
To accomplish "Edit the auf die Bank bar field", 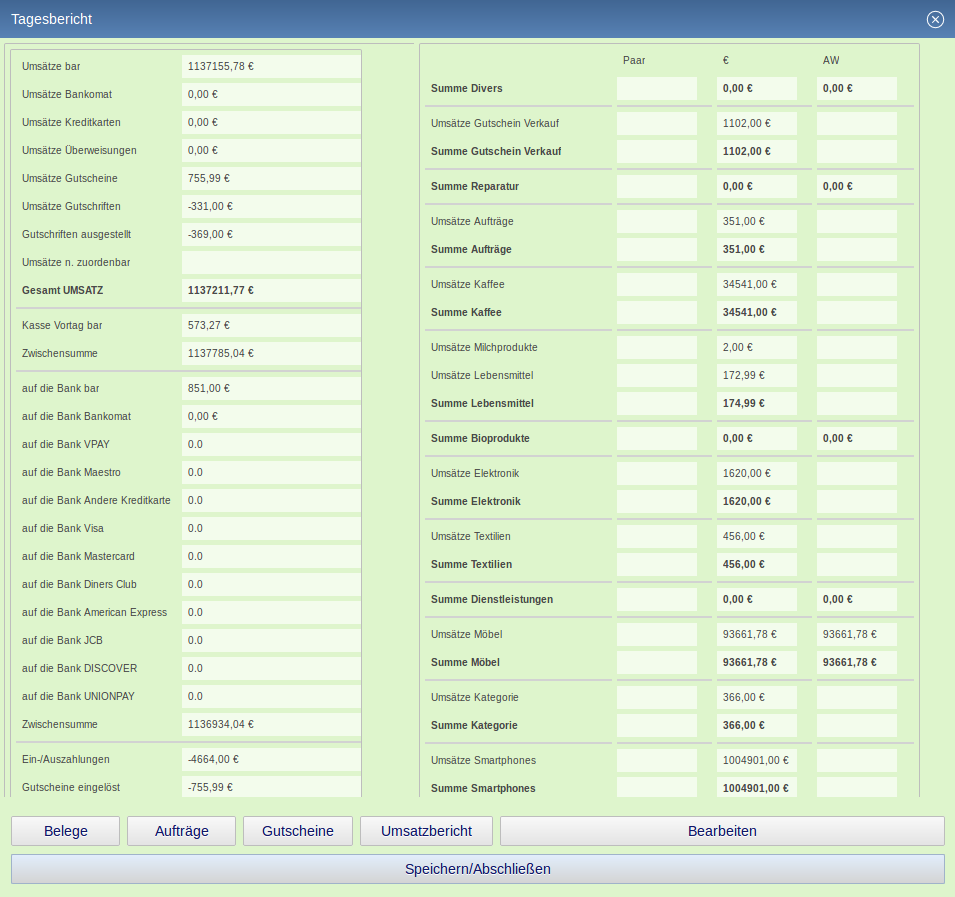I will pos(270,388).
